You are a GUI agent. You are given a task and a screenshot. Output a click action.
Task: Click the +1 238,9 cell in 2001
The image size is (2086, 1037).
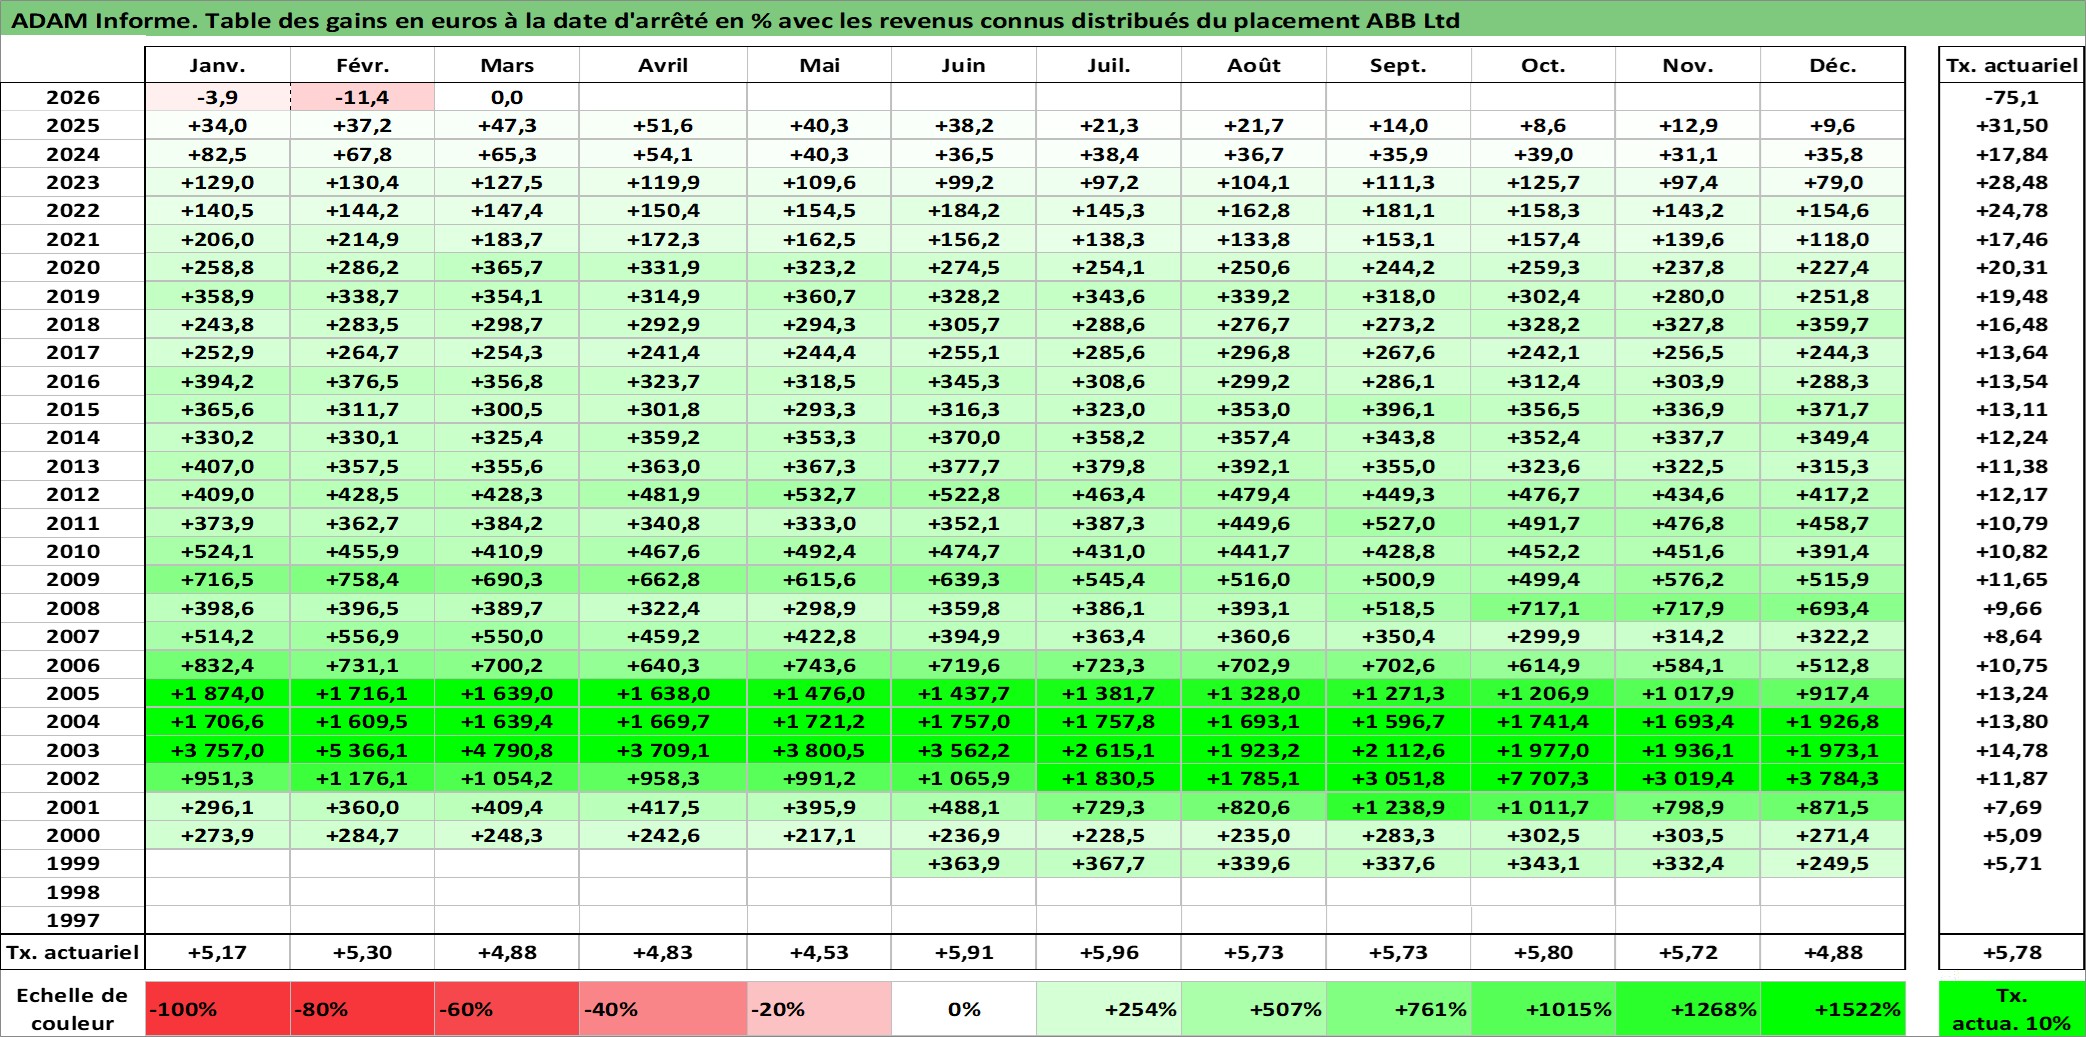coord(1398,807)
